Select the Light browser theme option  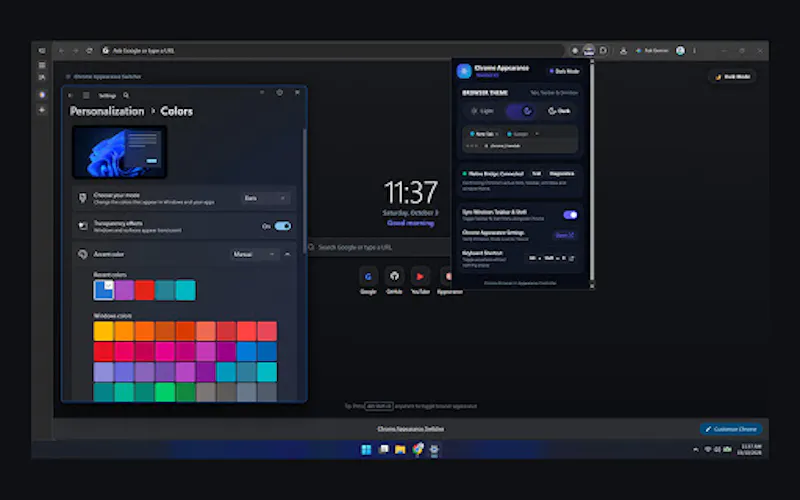click(483, 111)
